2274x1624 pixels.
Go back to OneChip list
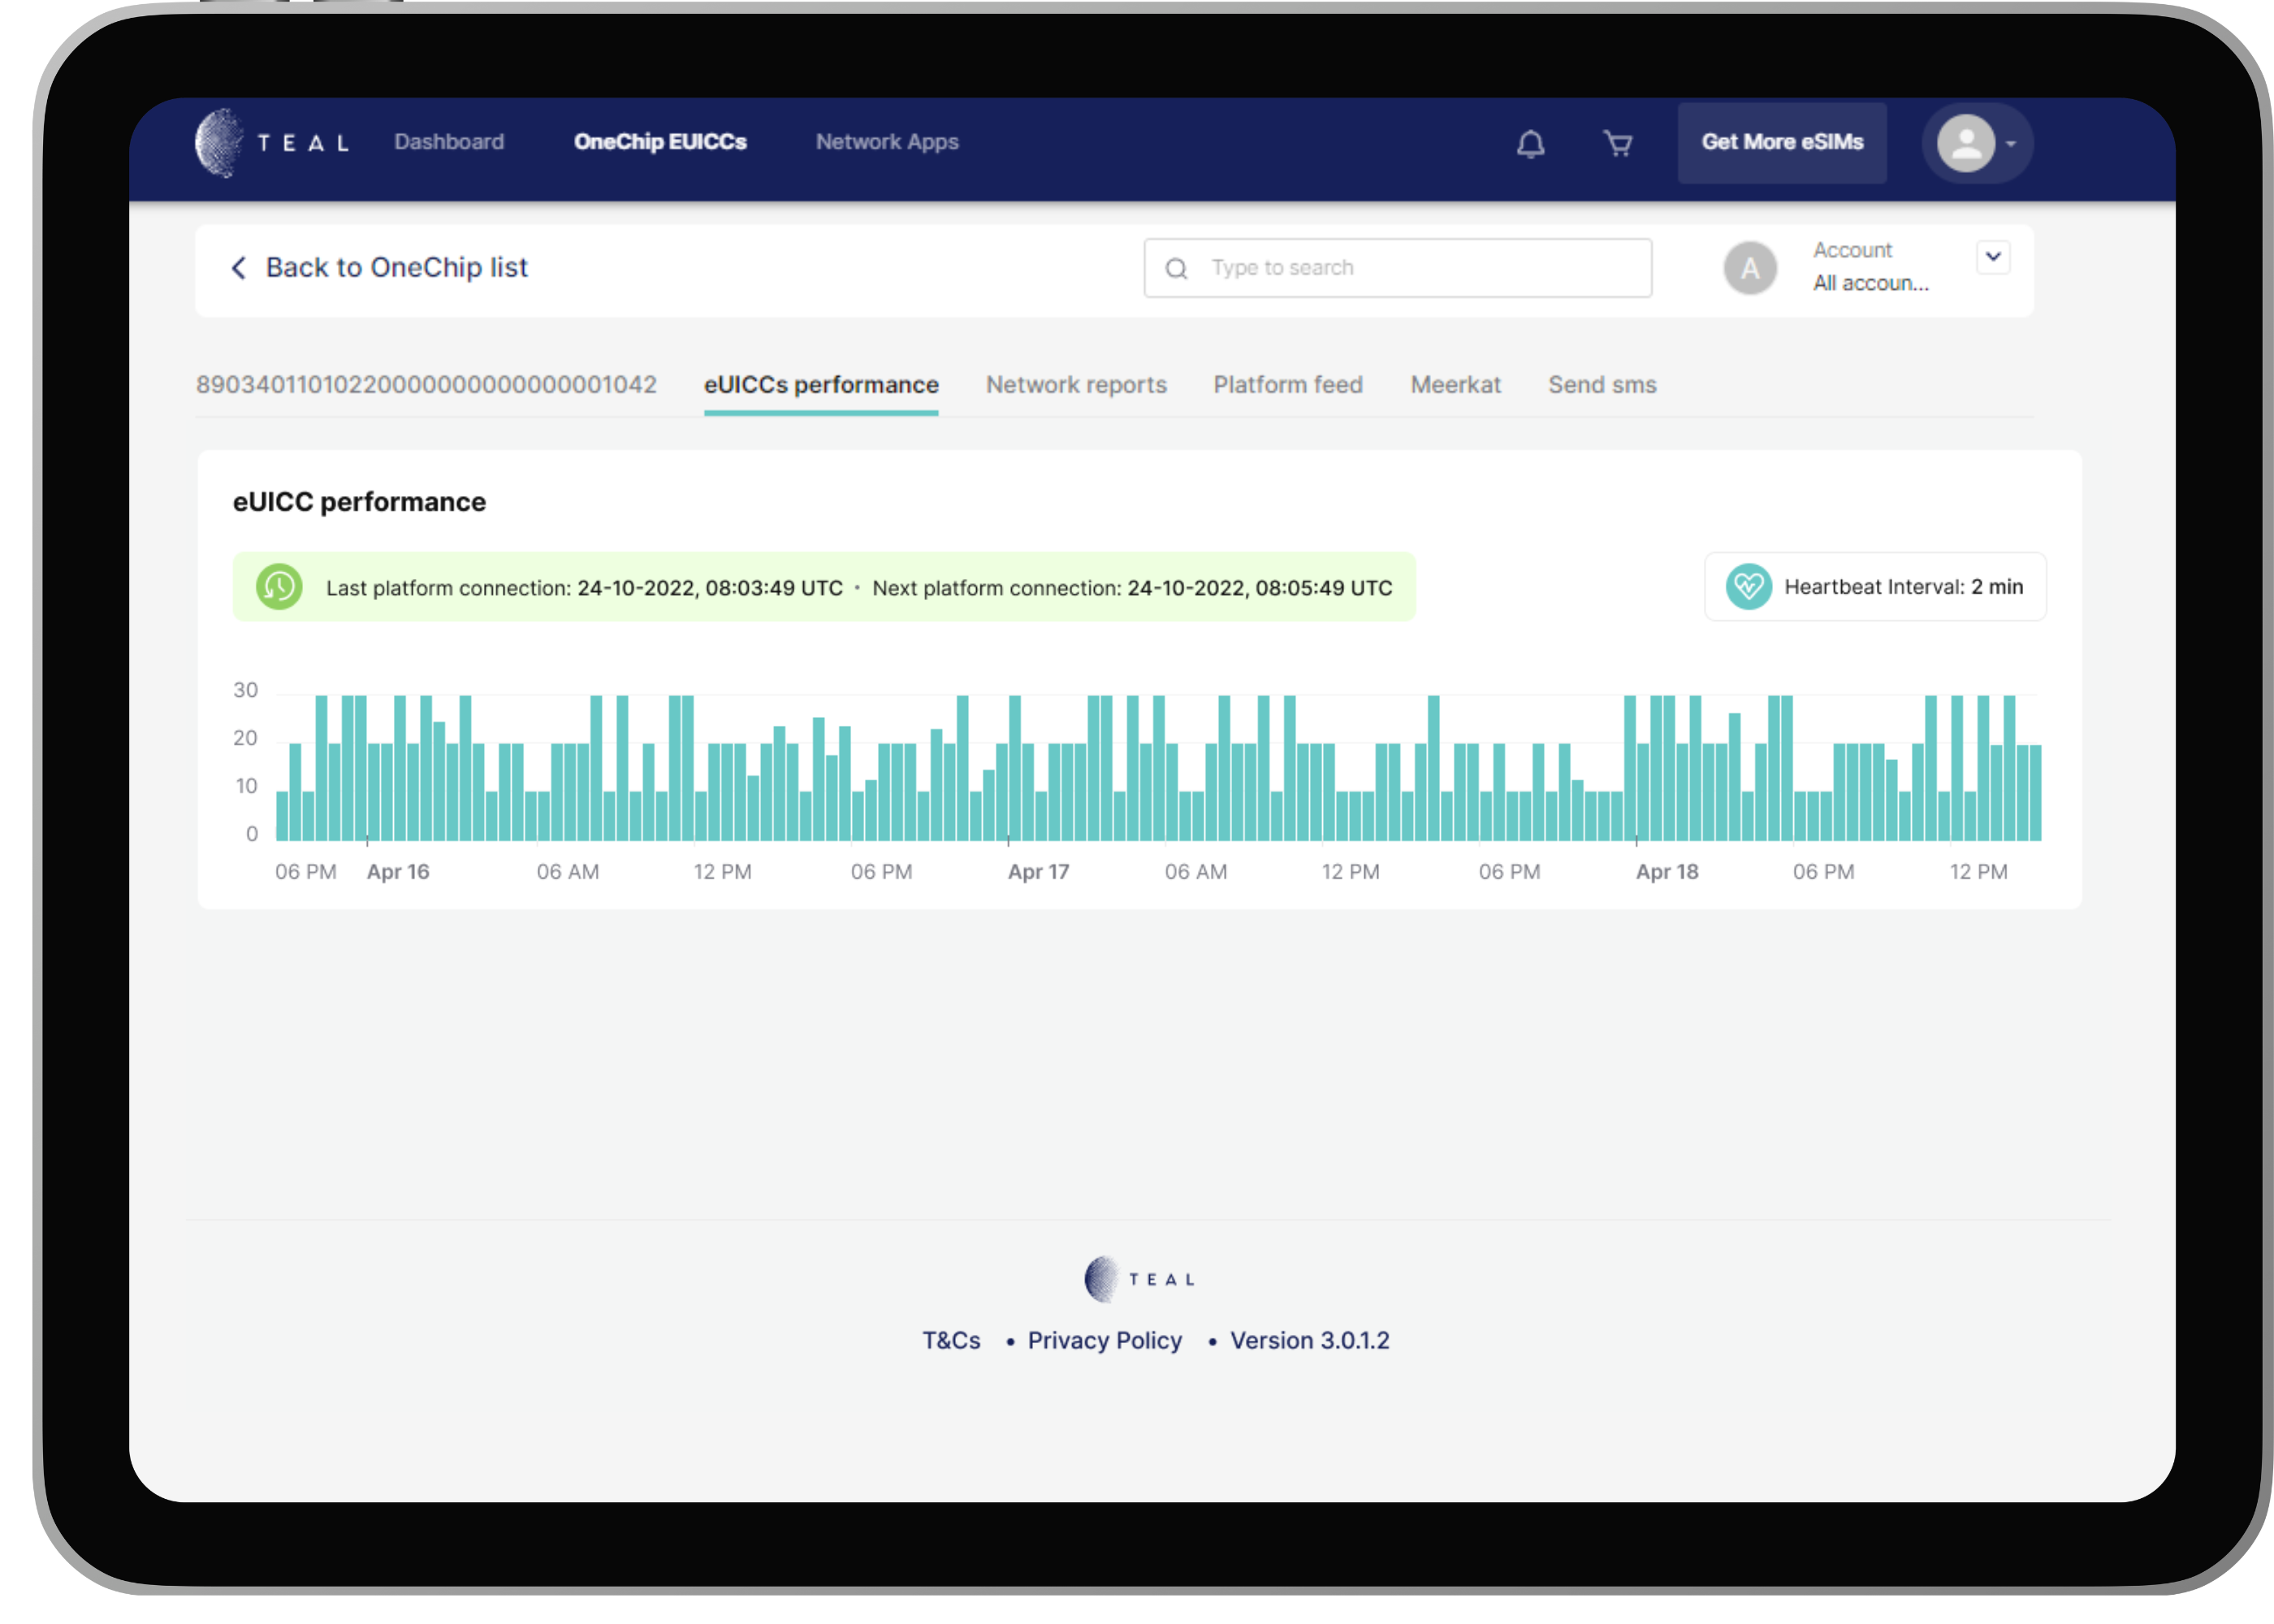[x=396, y=267]
